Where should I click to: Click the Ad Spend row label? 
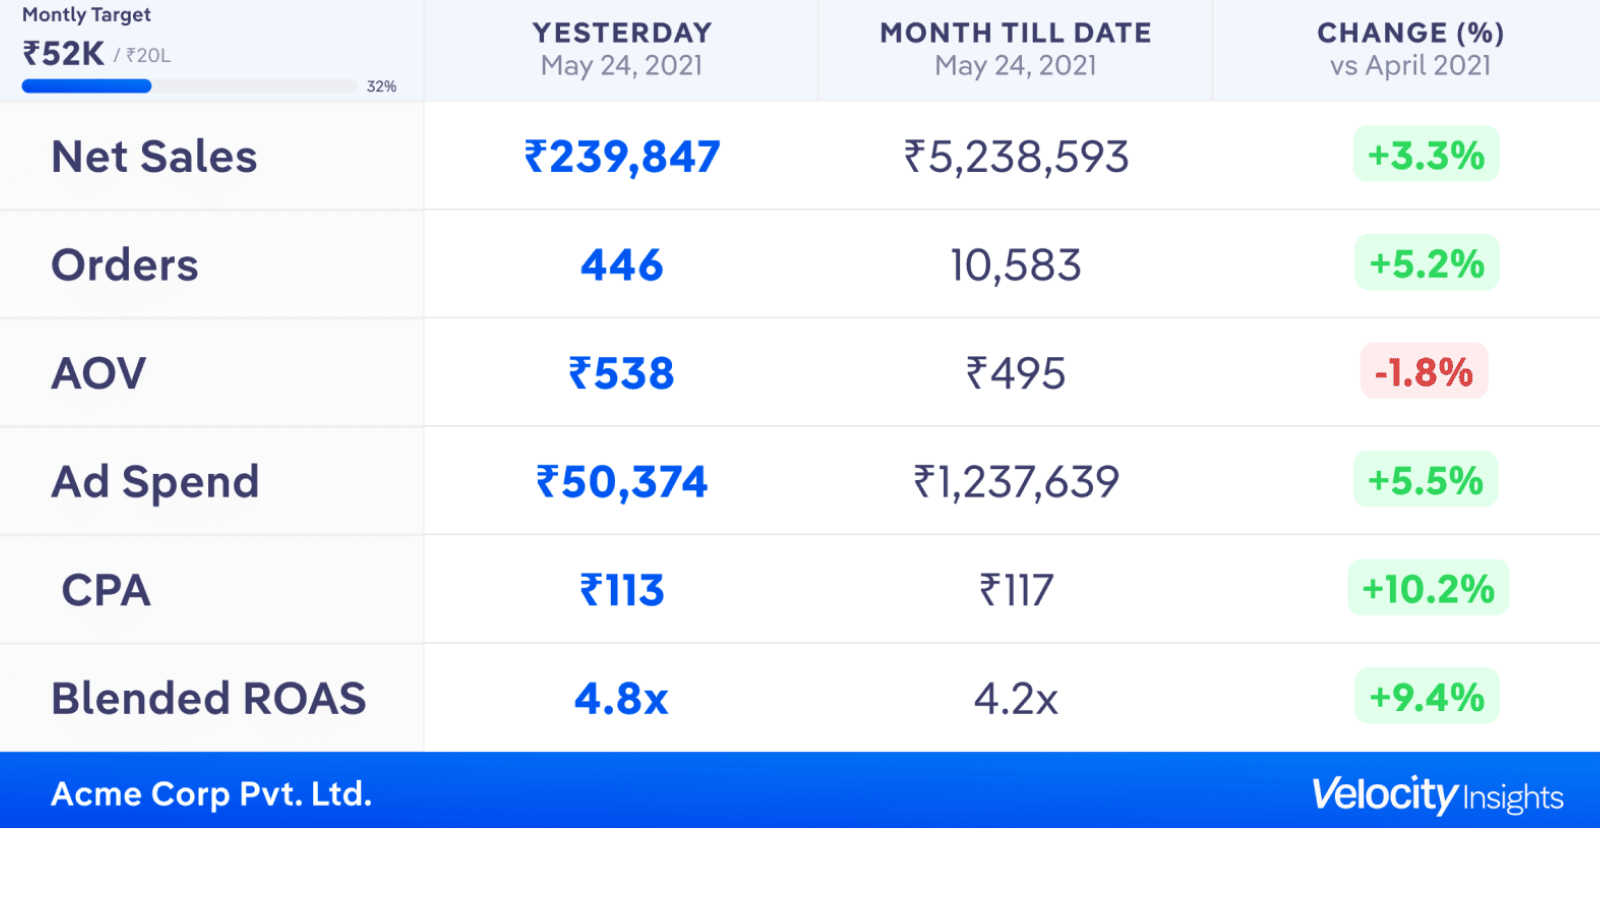155,482
